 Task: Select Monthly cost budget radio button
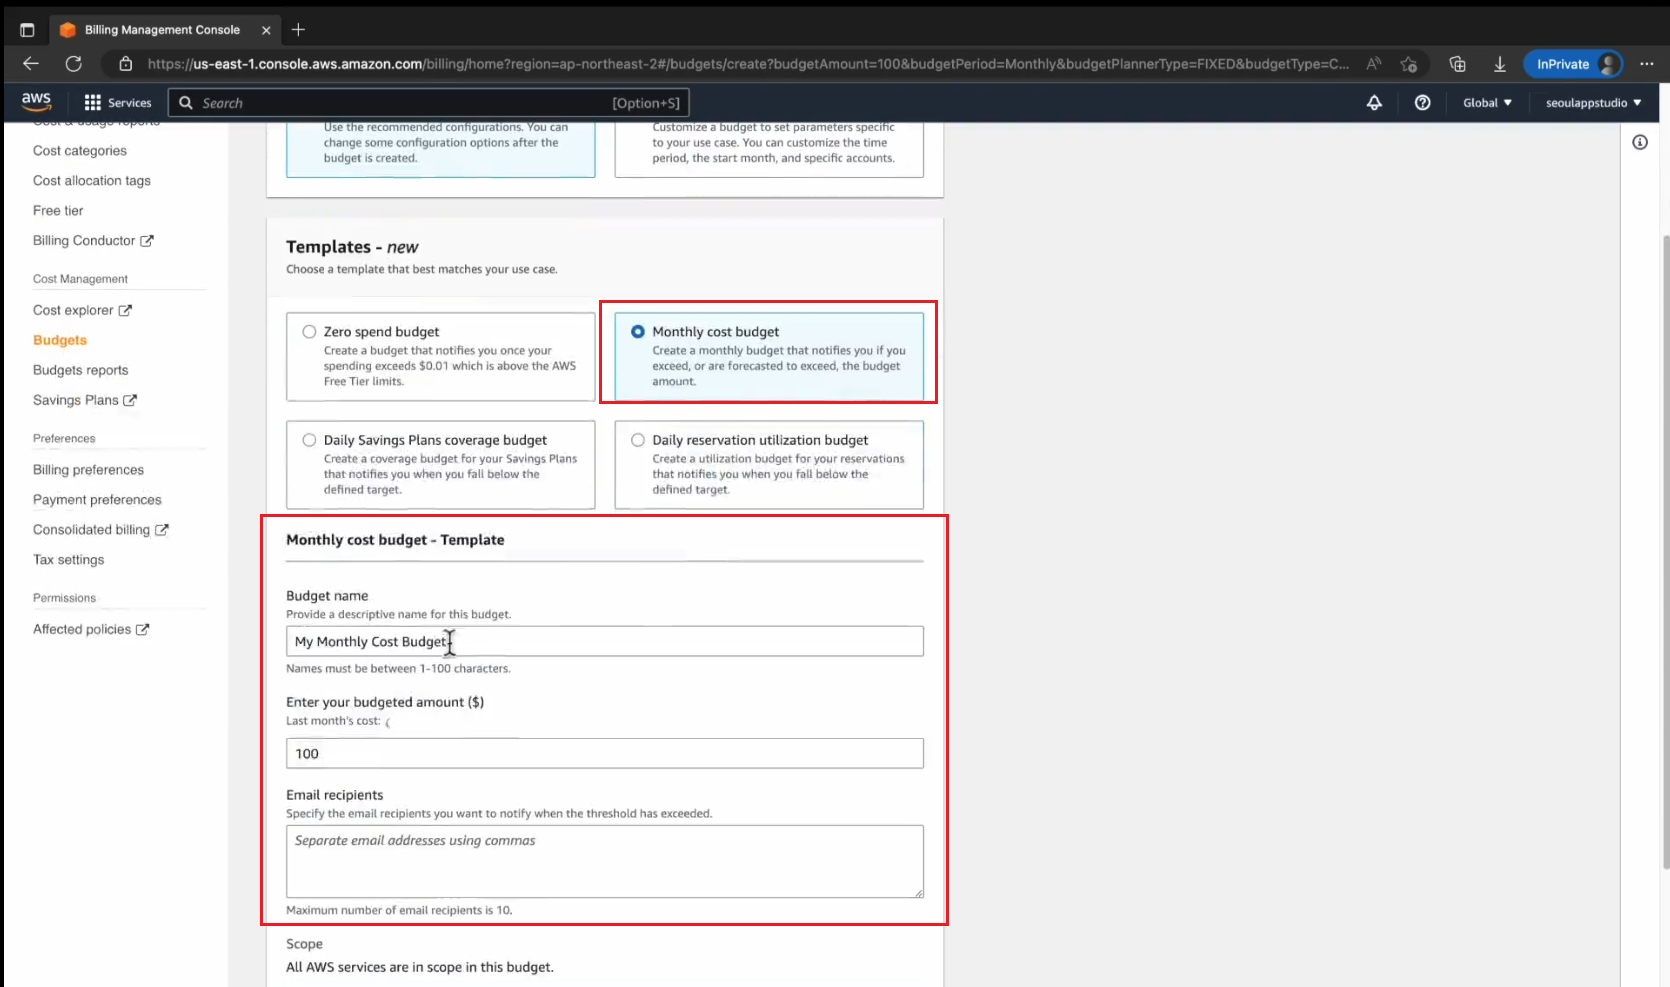tap(638, 332)
